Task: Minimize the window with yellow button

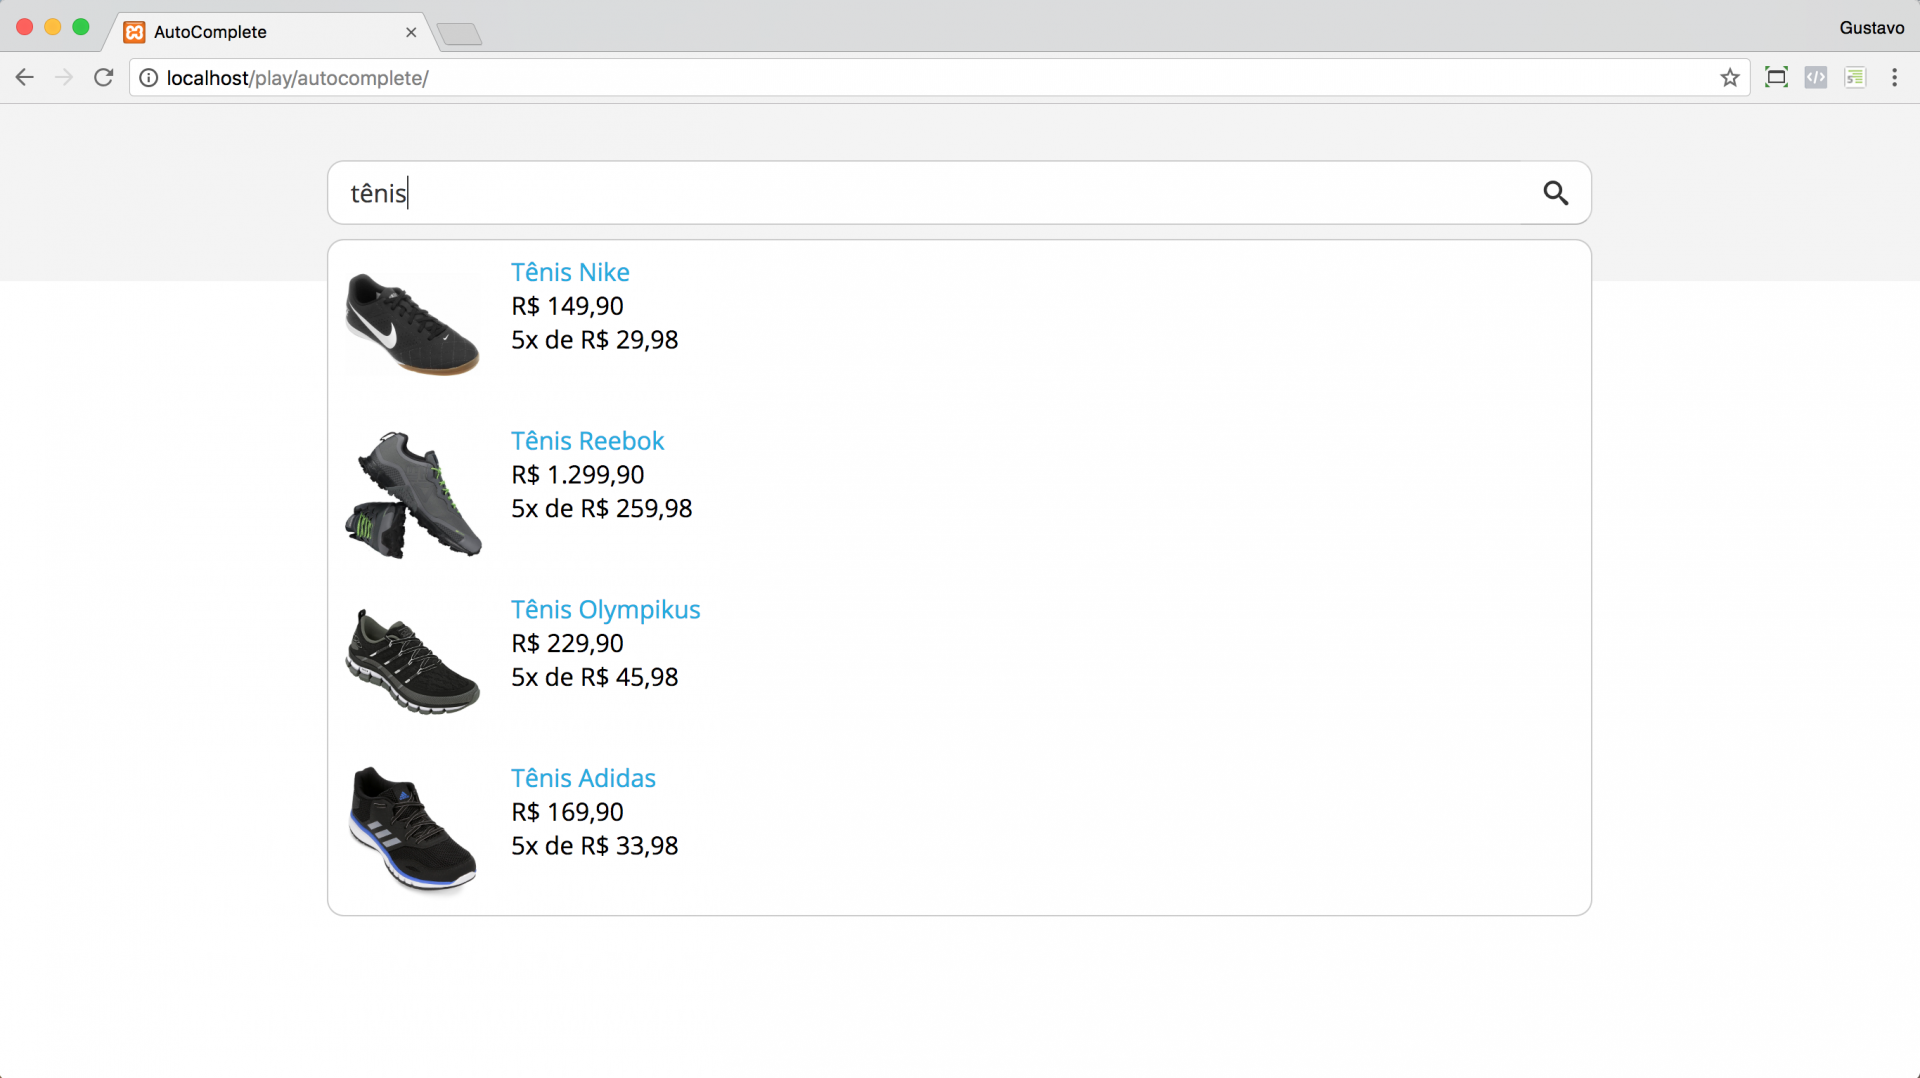Action: 53,27
